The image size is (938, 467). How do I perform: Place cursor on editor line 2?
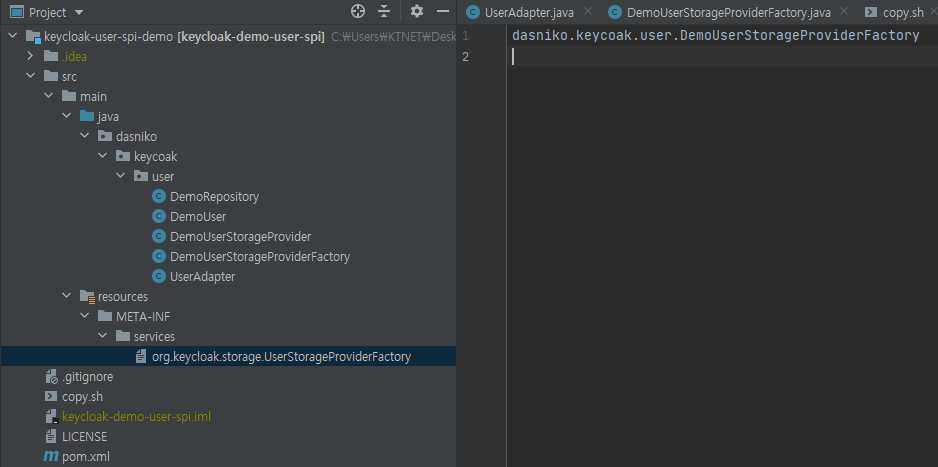click(x=723, y=56)
